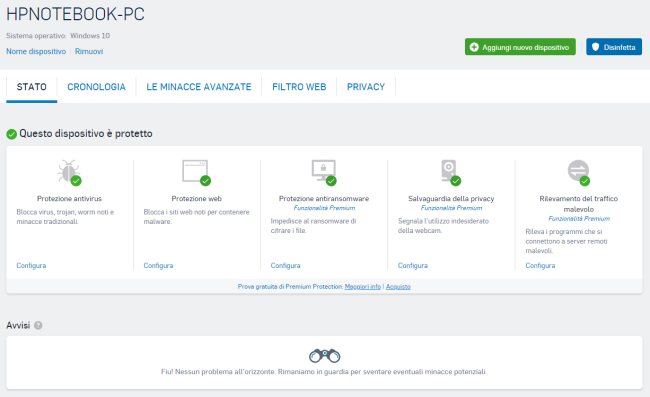Click the web protection browser window icon
The width and height of the screenshot is (650, 397).
coord(196,172)
